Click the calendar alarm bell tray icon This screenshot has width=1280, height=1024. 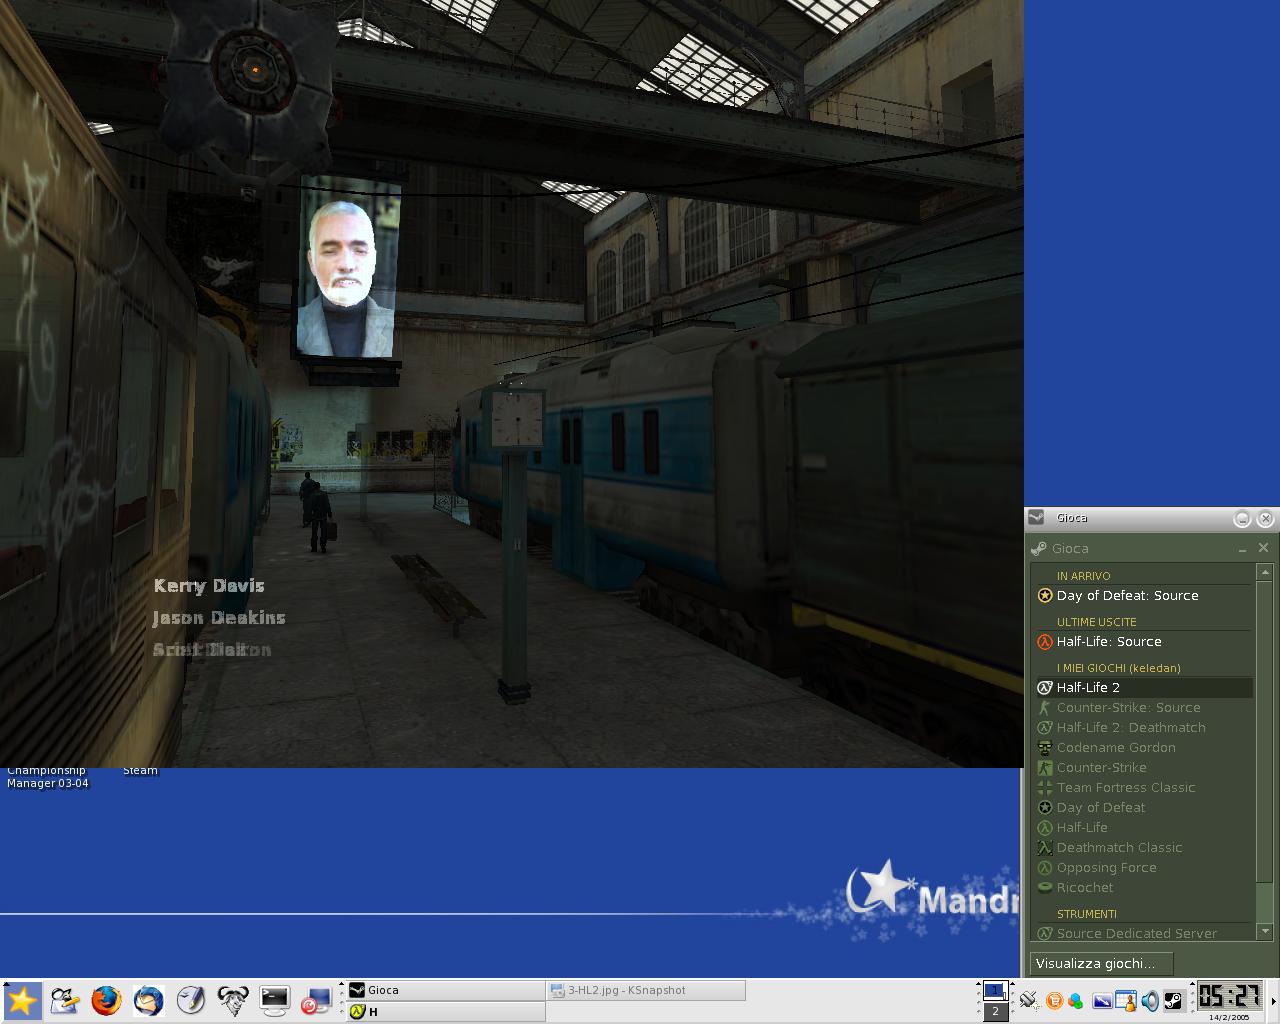tap(1126, 1000)
